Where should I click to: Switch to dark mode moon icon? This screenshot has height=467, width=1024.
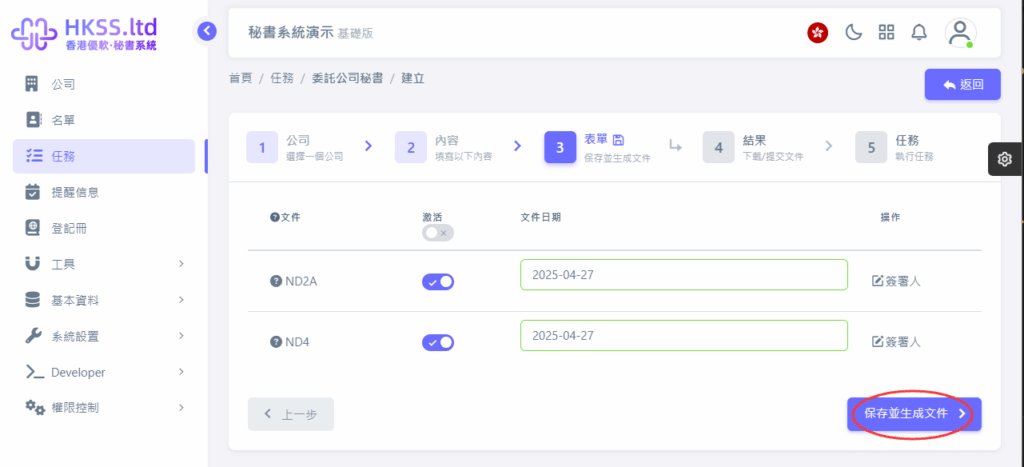[x=854, y=32]
